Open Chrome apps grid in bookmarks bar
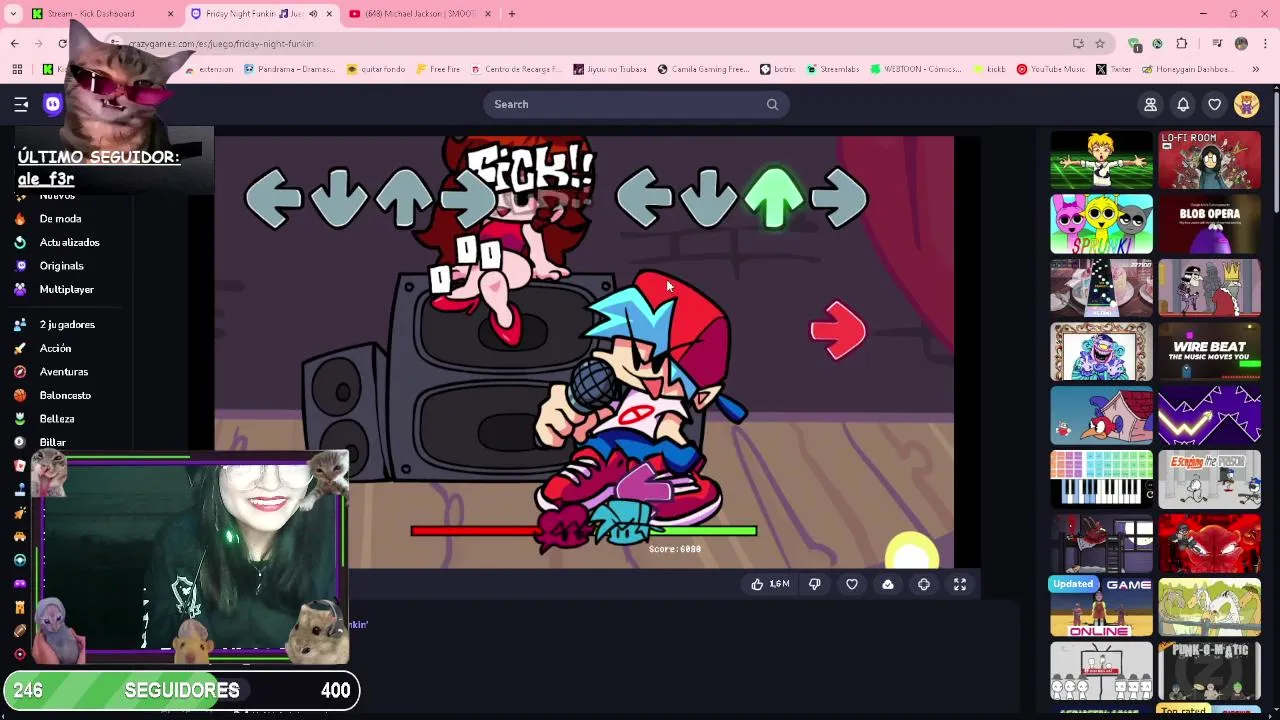Viewport: 1280px width, 720px height. (17, 69)
